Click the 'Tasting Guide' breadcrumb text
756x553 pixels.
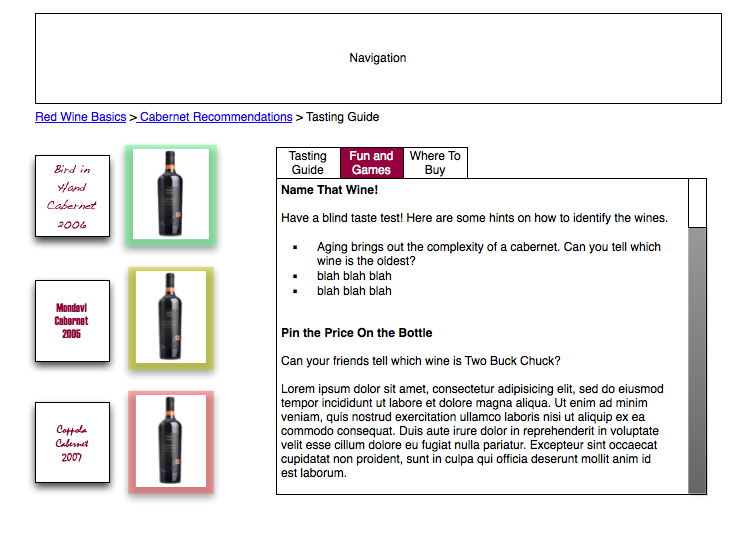point(342,117)
